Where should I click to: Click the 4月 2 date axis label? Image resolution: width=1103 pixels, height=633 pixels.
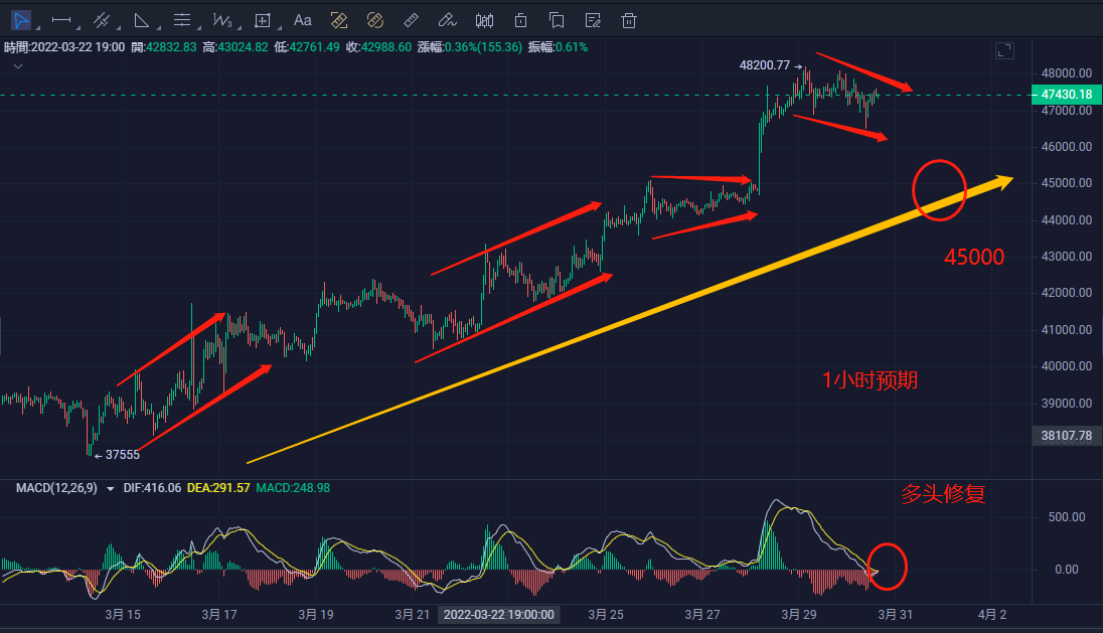click(992, 615)
